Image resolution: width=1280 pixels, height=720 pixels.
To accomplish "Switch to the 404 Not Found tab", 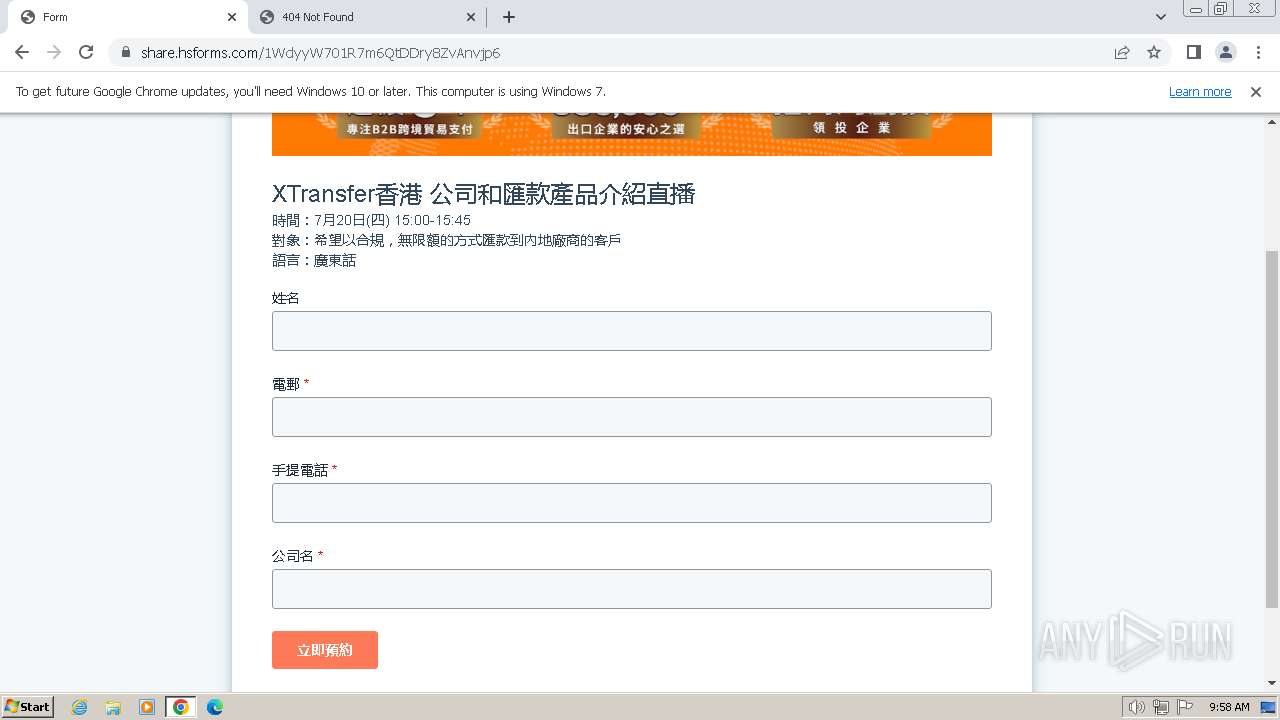I will [366, 17].
